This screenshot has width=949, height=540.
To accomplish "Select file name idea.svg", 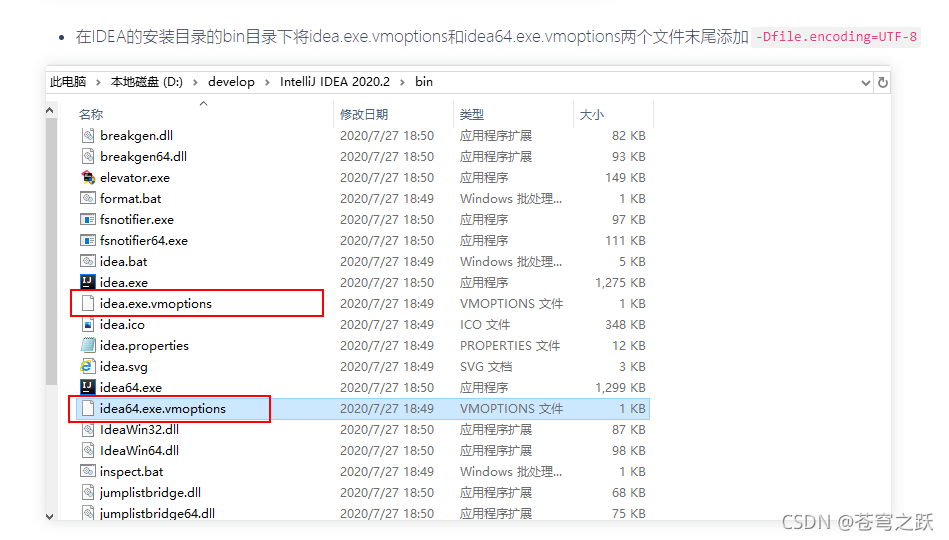I will tap(123, 367).
